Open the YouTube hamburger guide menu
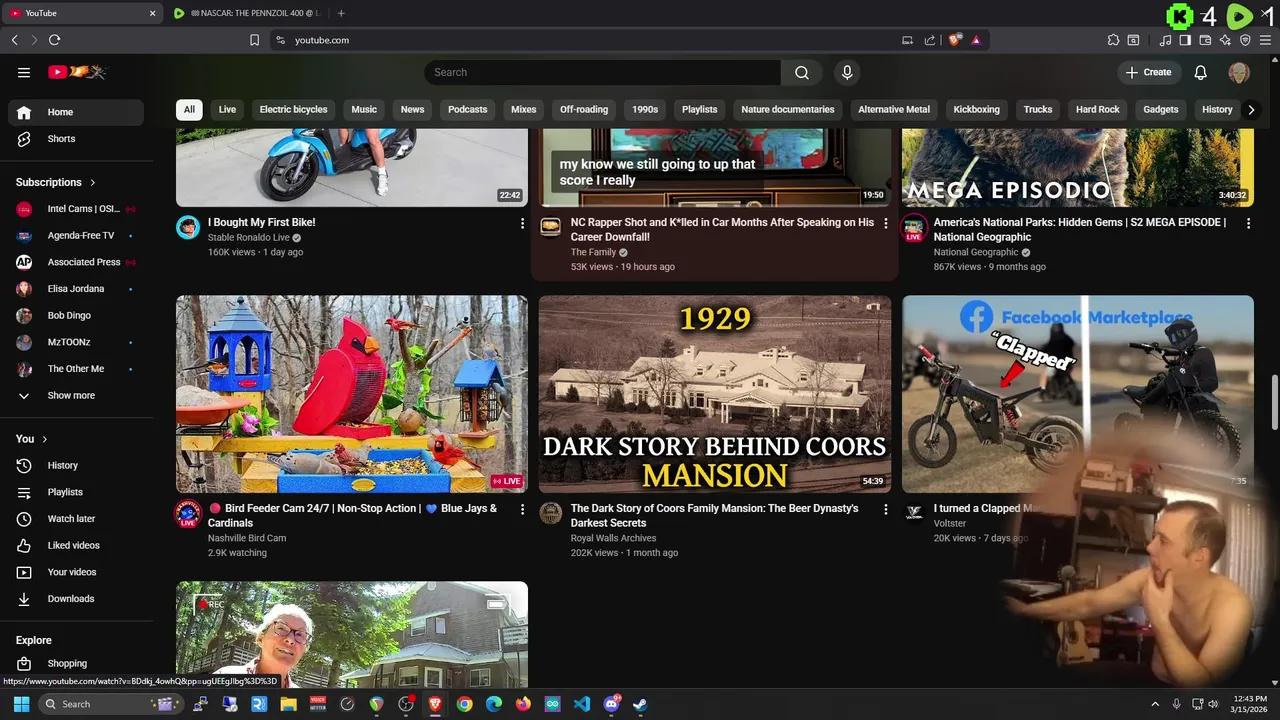 (24, 72)
